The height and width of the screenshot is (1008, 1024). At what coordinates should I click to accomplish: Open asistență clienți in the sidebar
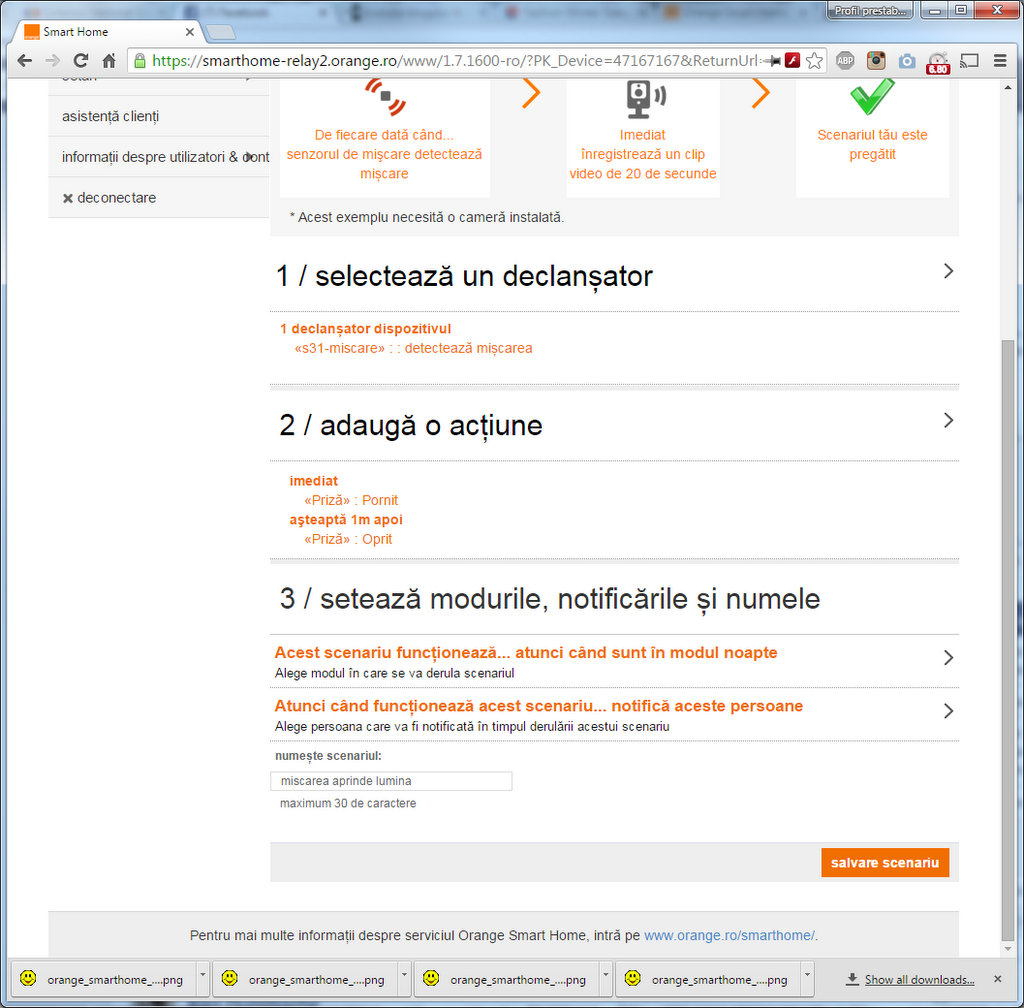pos(110,116)
